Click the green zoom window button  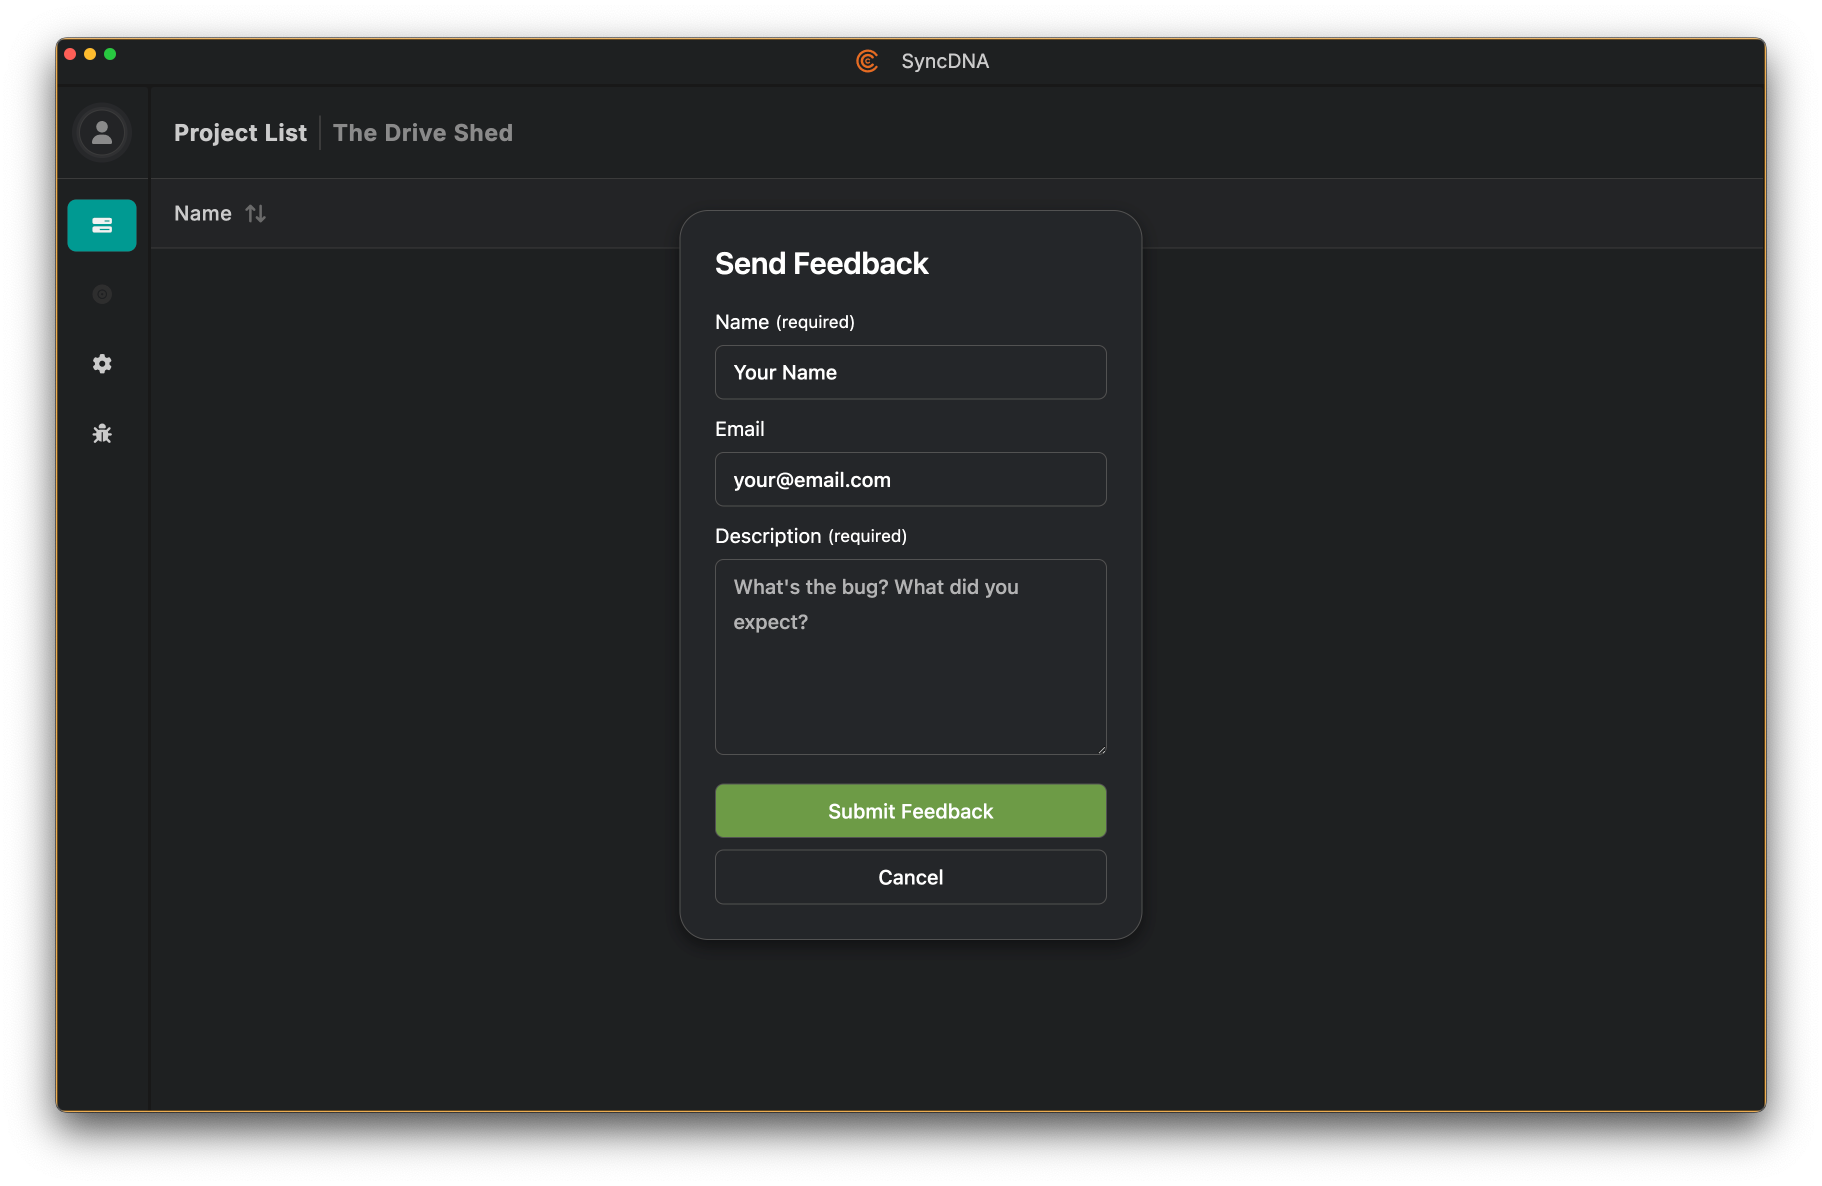tap(111, 53)
